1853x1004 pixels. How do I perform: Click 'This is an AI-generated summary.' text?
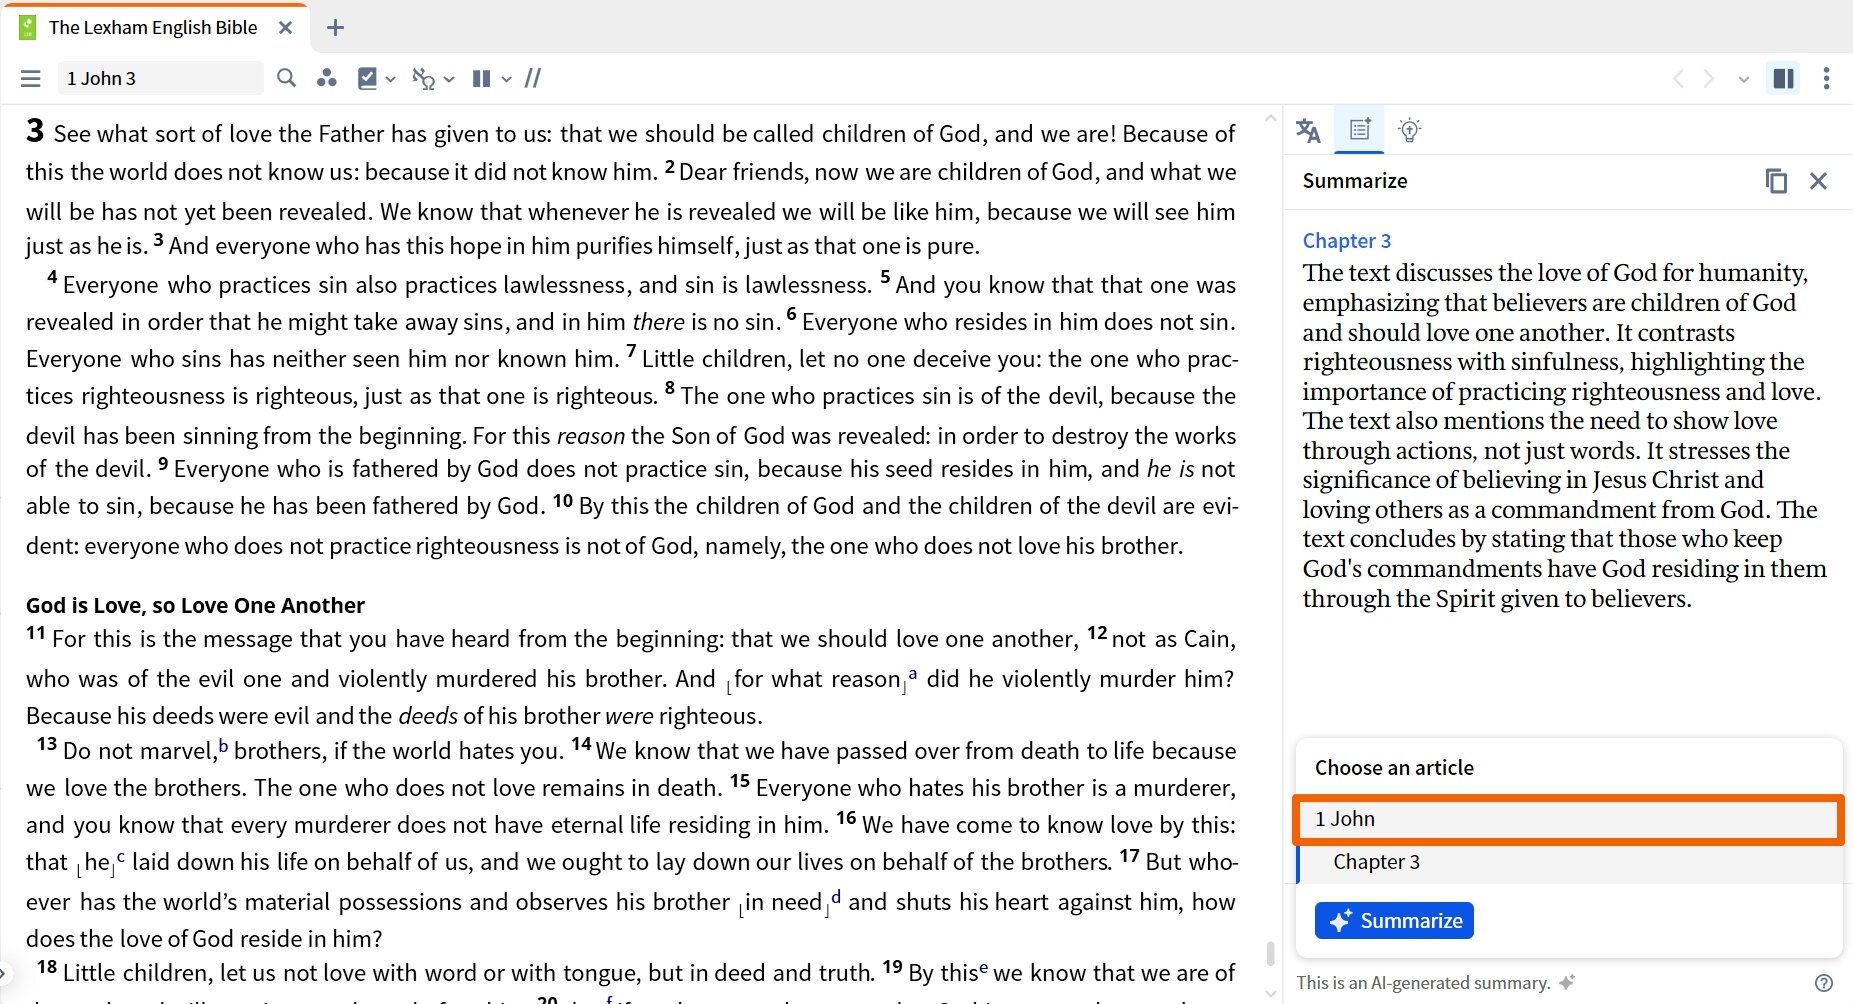click(1423, 983)
